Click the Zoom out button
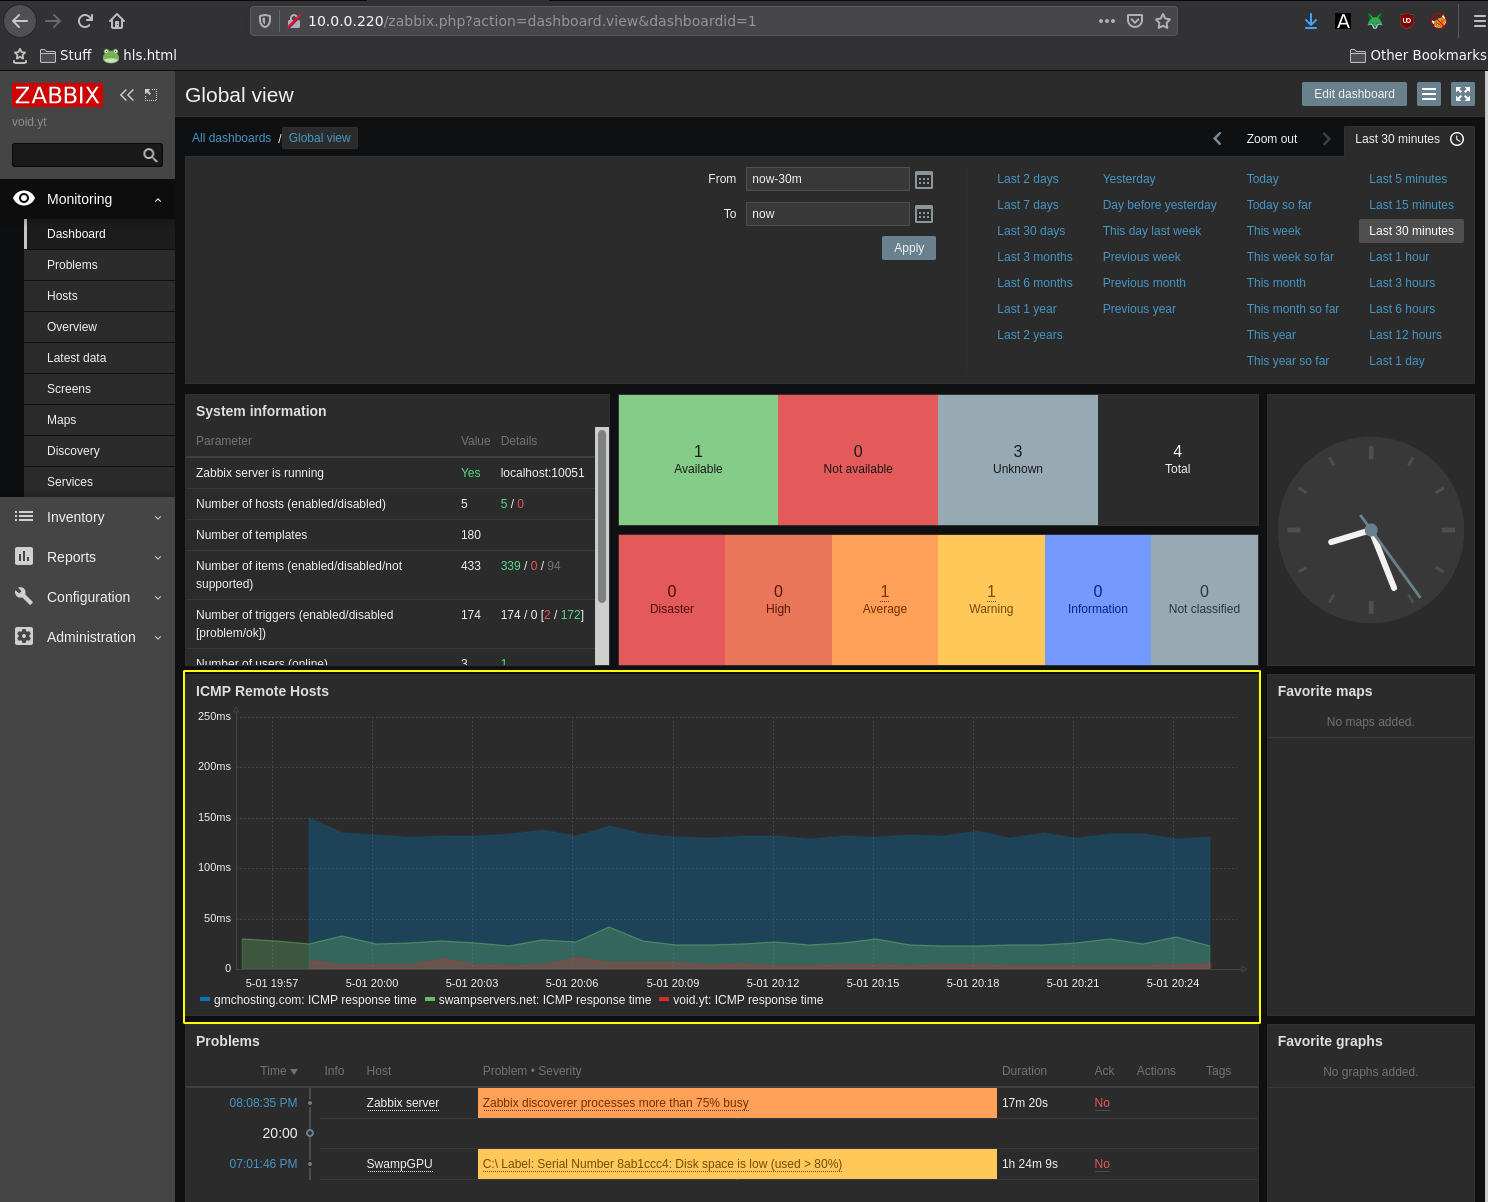The height and width of the screenshot is (1202, 1488). point(1272,139)
